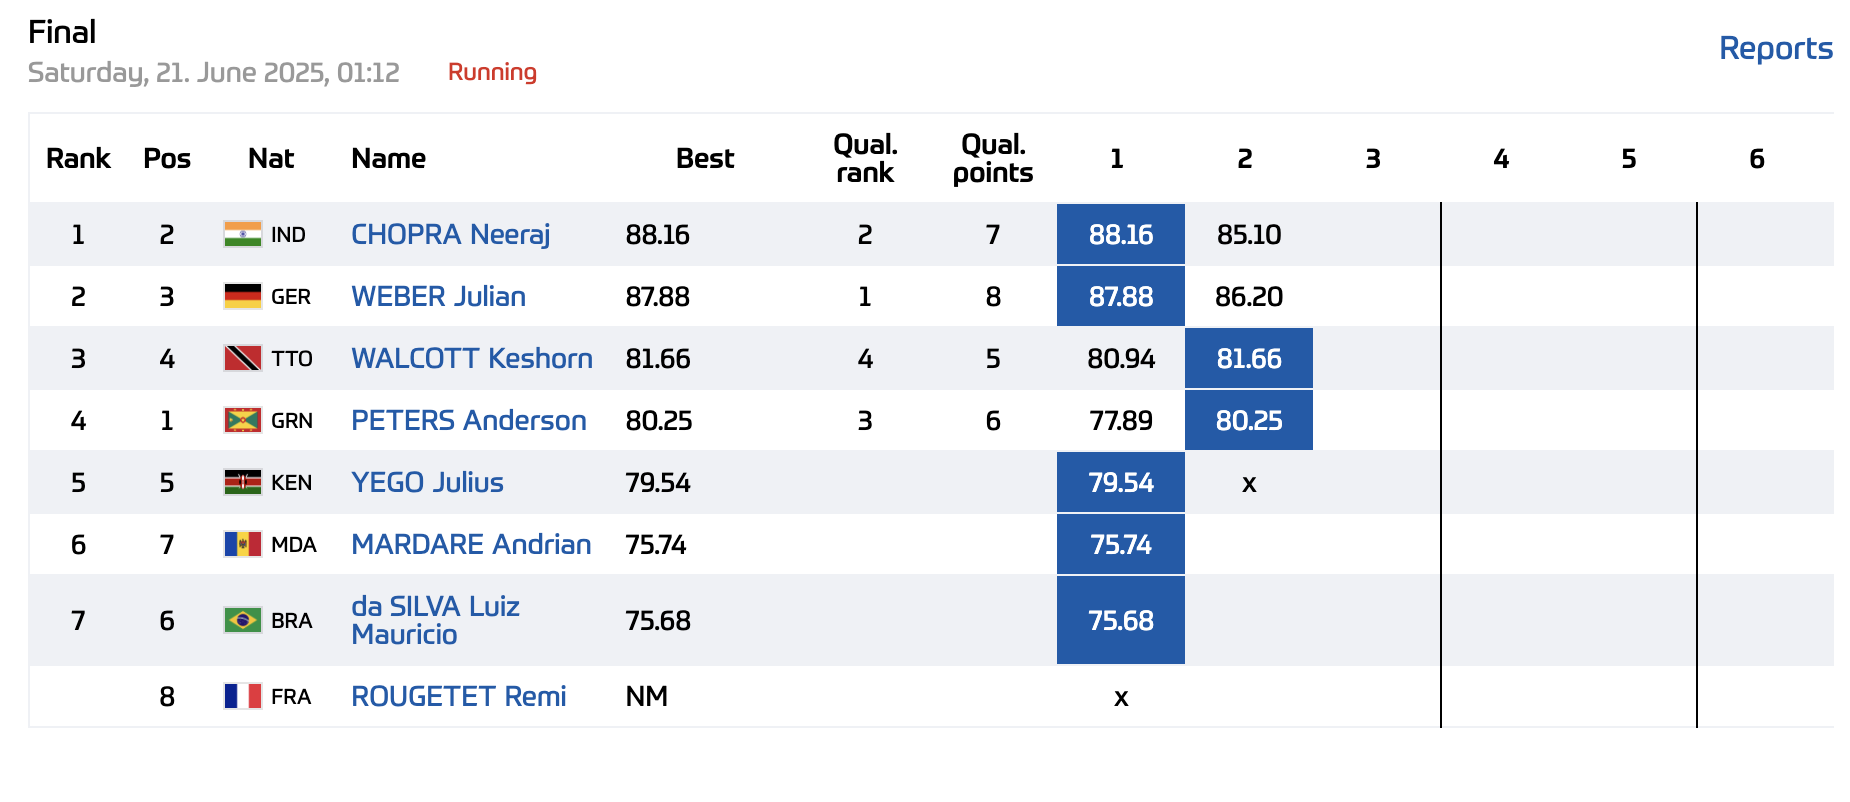1850x802 pixels.
Task: Click the Moldova flag icon
Action: 242,544
